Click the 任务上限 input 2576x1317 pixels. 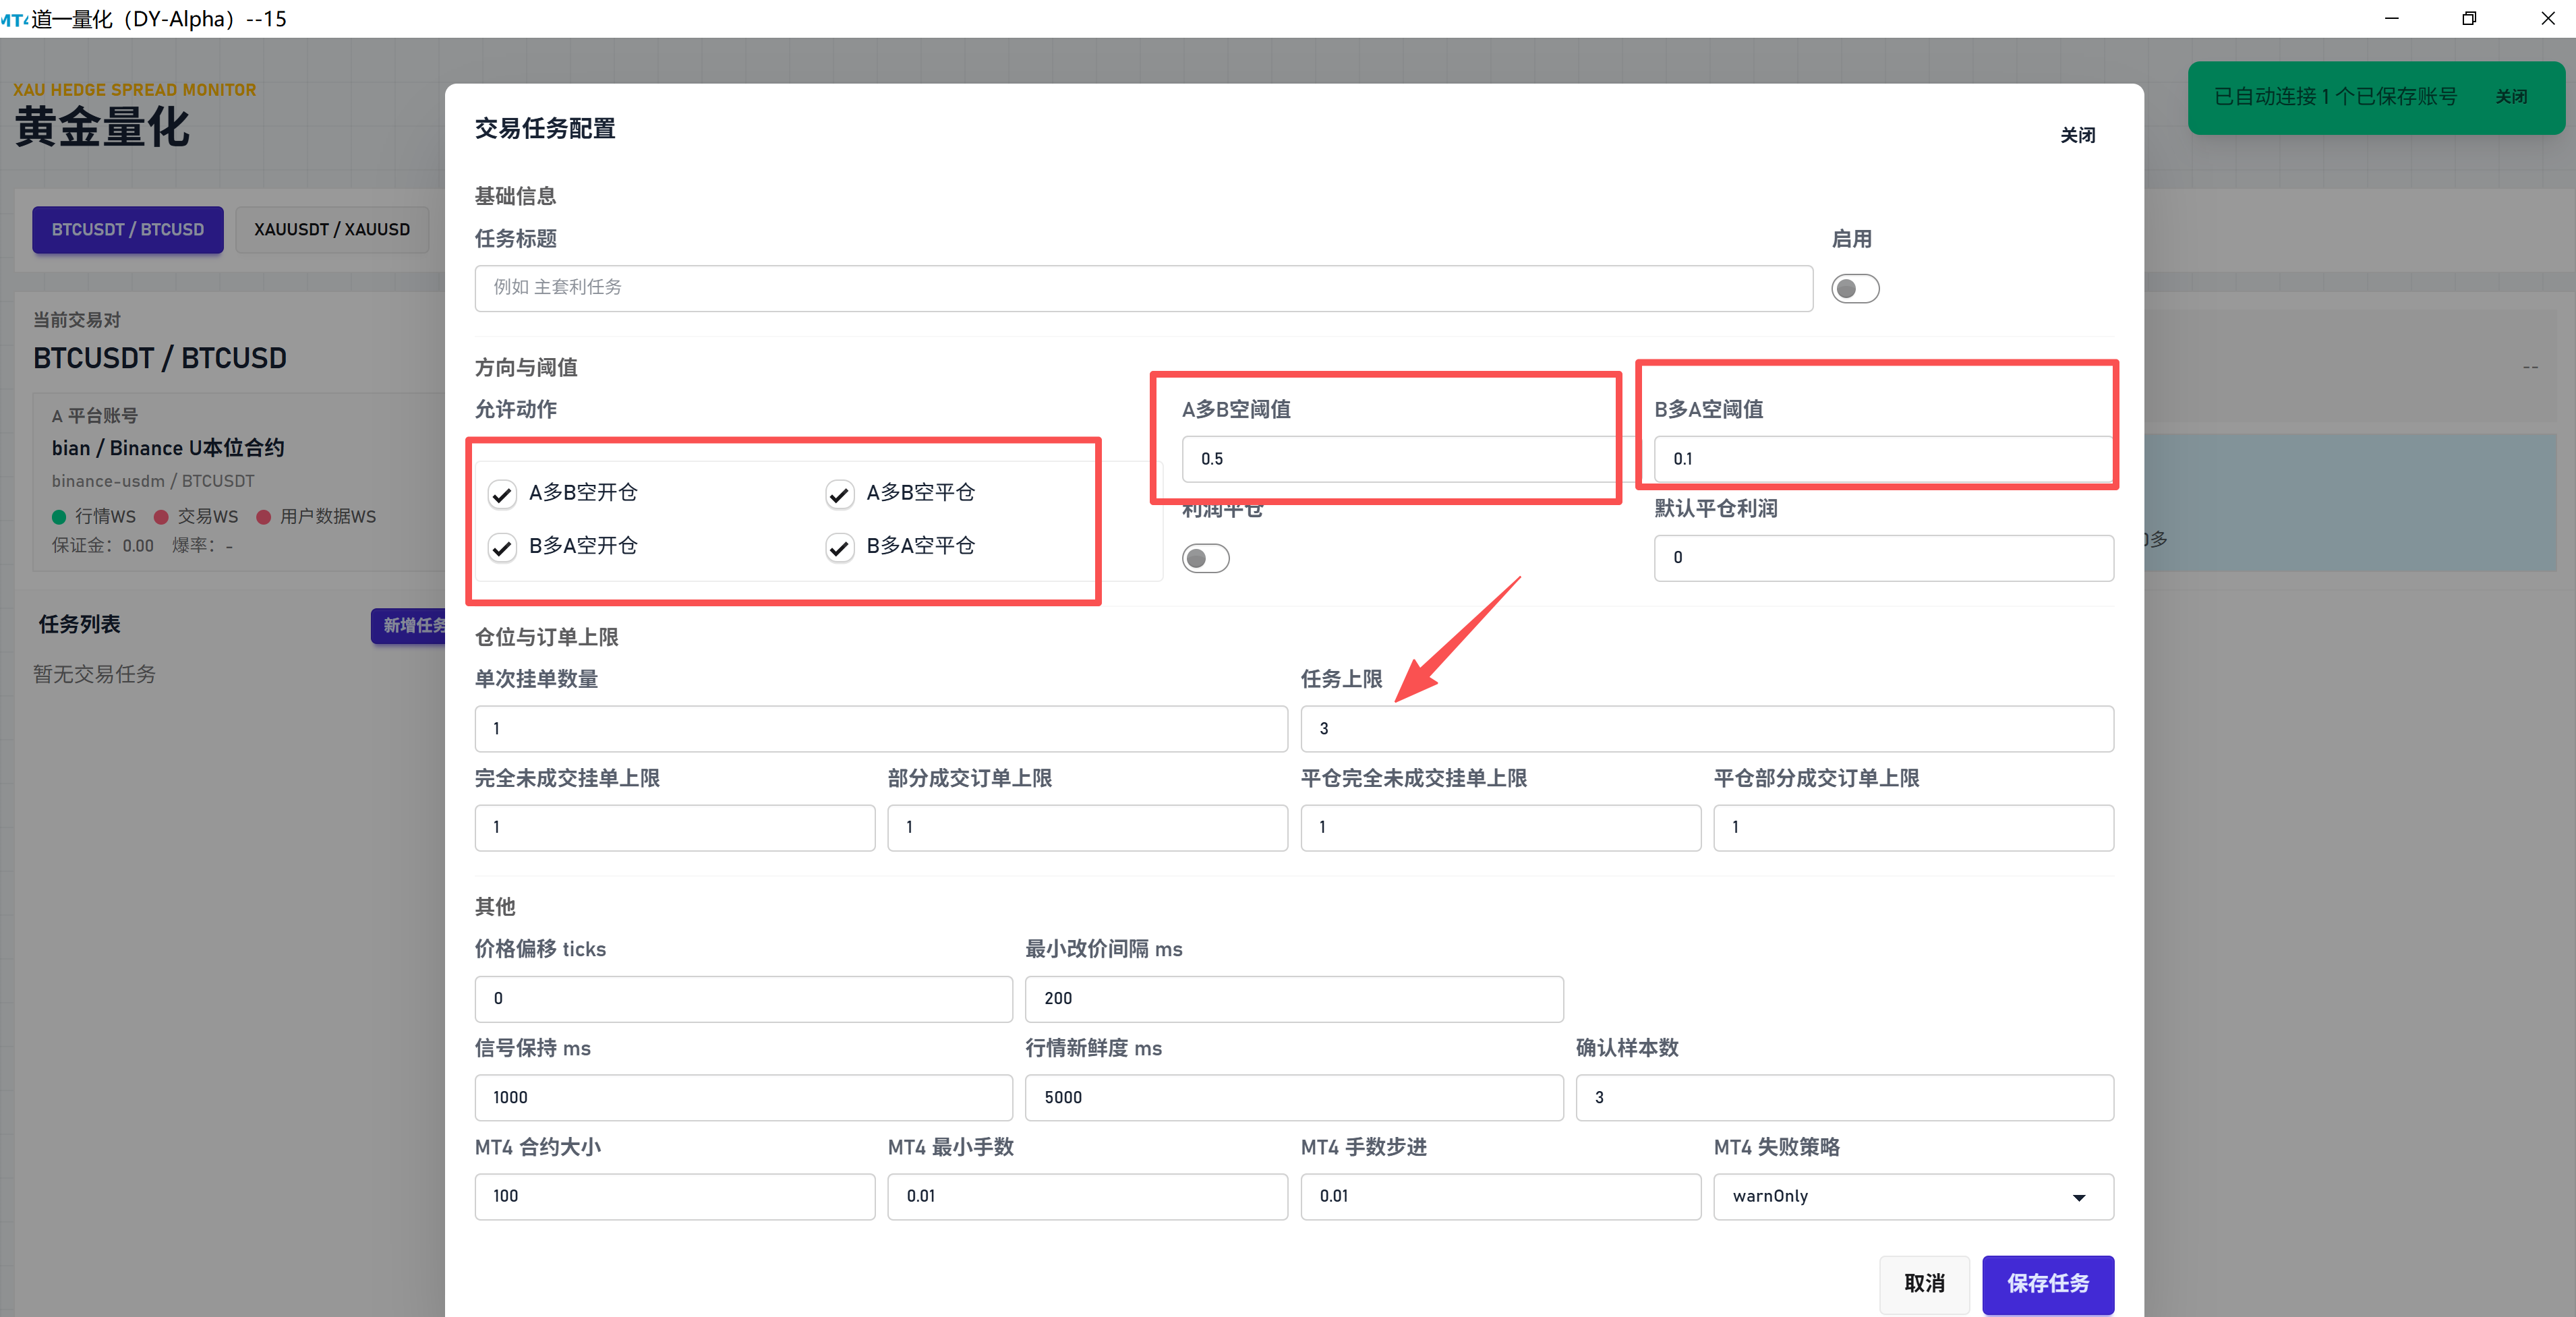point(1707,729)
